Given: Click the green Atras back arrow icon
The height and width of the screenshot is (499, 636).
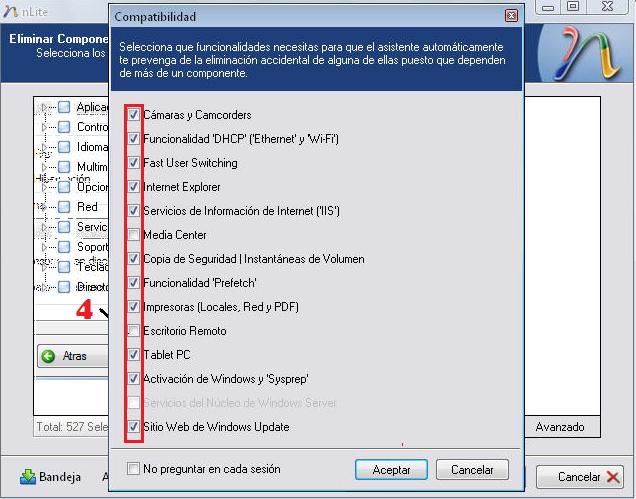Looking at the screenshot, I should tap(48, 356).
